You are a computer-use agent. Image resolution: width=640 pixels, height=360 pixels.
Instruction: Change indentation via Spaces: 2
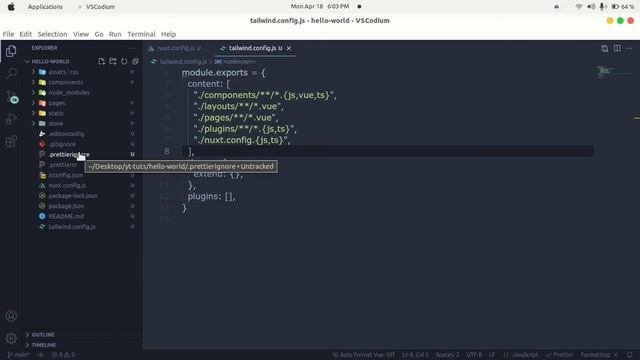click(x=447, y=355)
